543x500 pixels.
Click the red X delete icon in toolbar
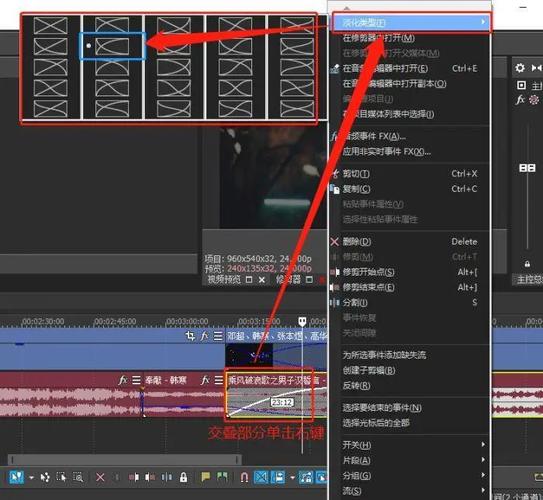(x=100, y=478)
